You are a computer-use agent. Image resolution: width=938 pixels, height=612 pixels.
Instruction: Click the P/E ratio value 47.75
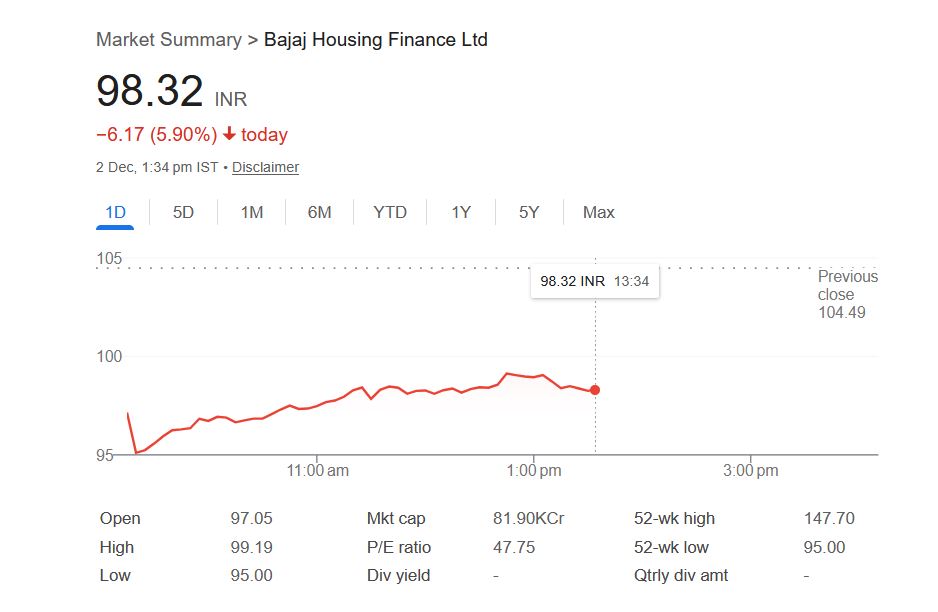click(x=514, y=547)
